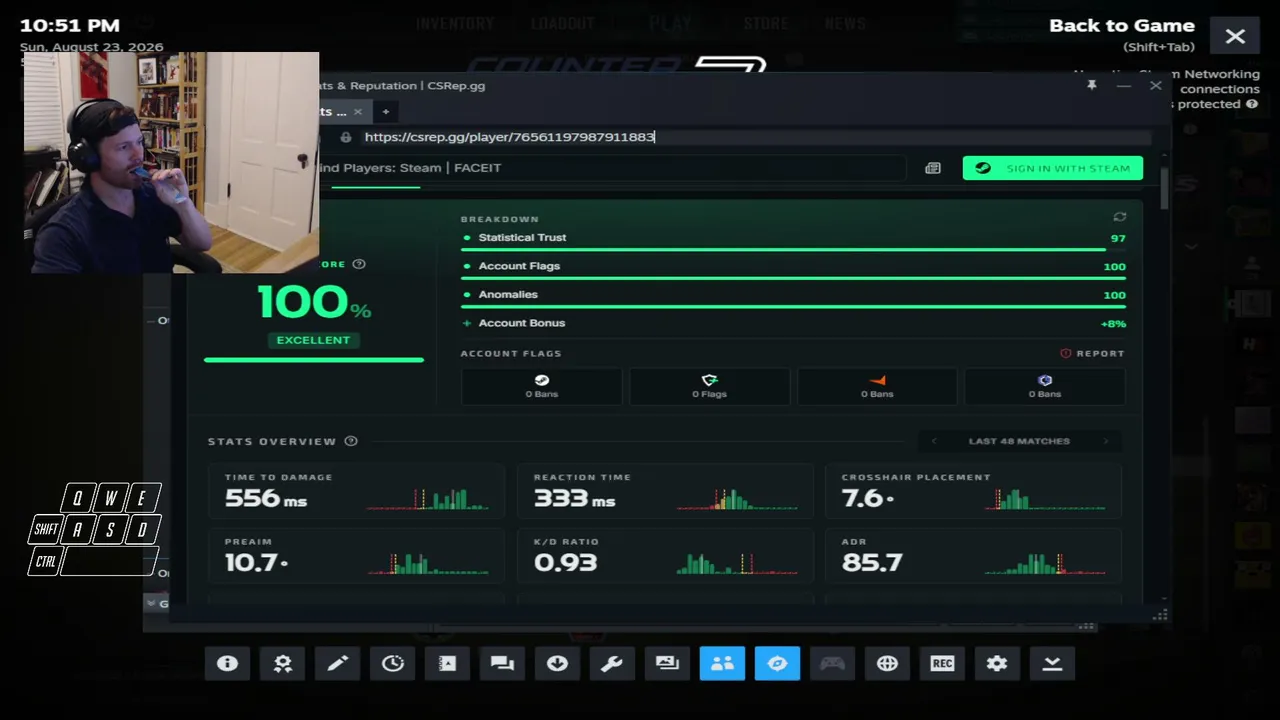
Task: Click the 10:51 PM overlay clock
Action: (70, 26)
